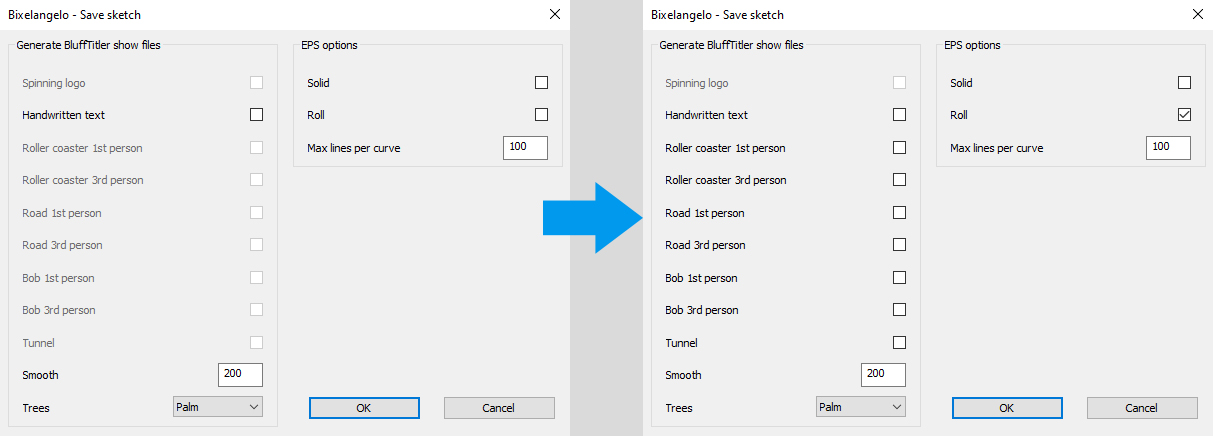Enable Handwritten text in the left dialog

tap(256, 115)
